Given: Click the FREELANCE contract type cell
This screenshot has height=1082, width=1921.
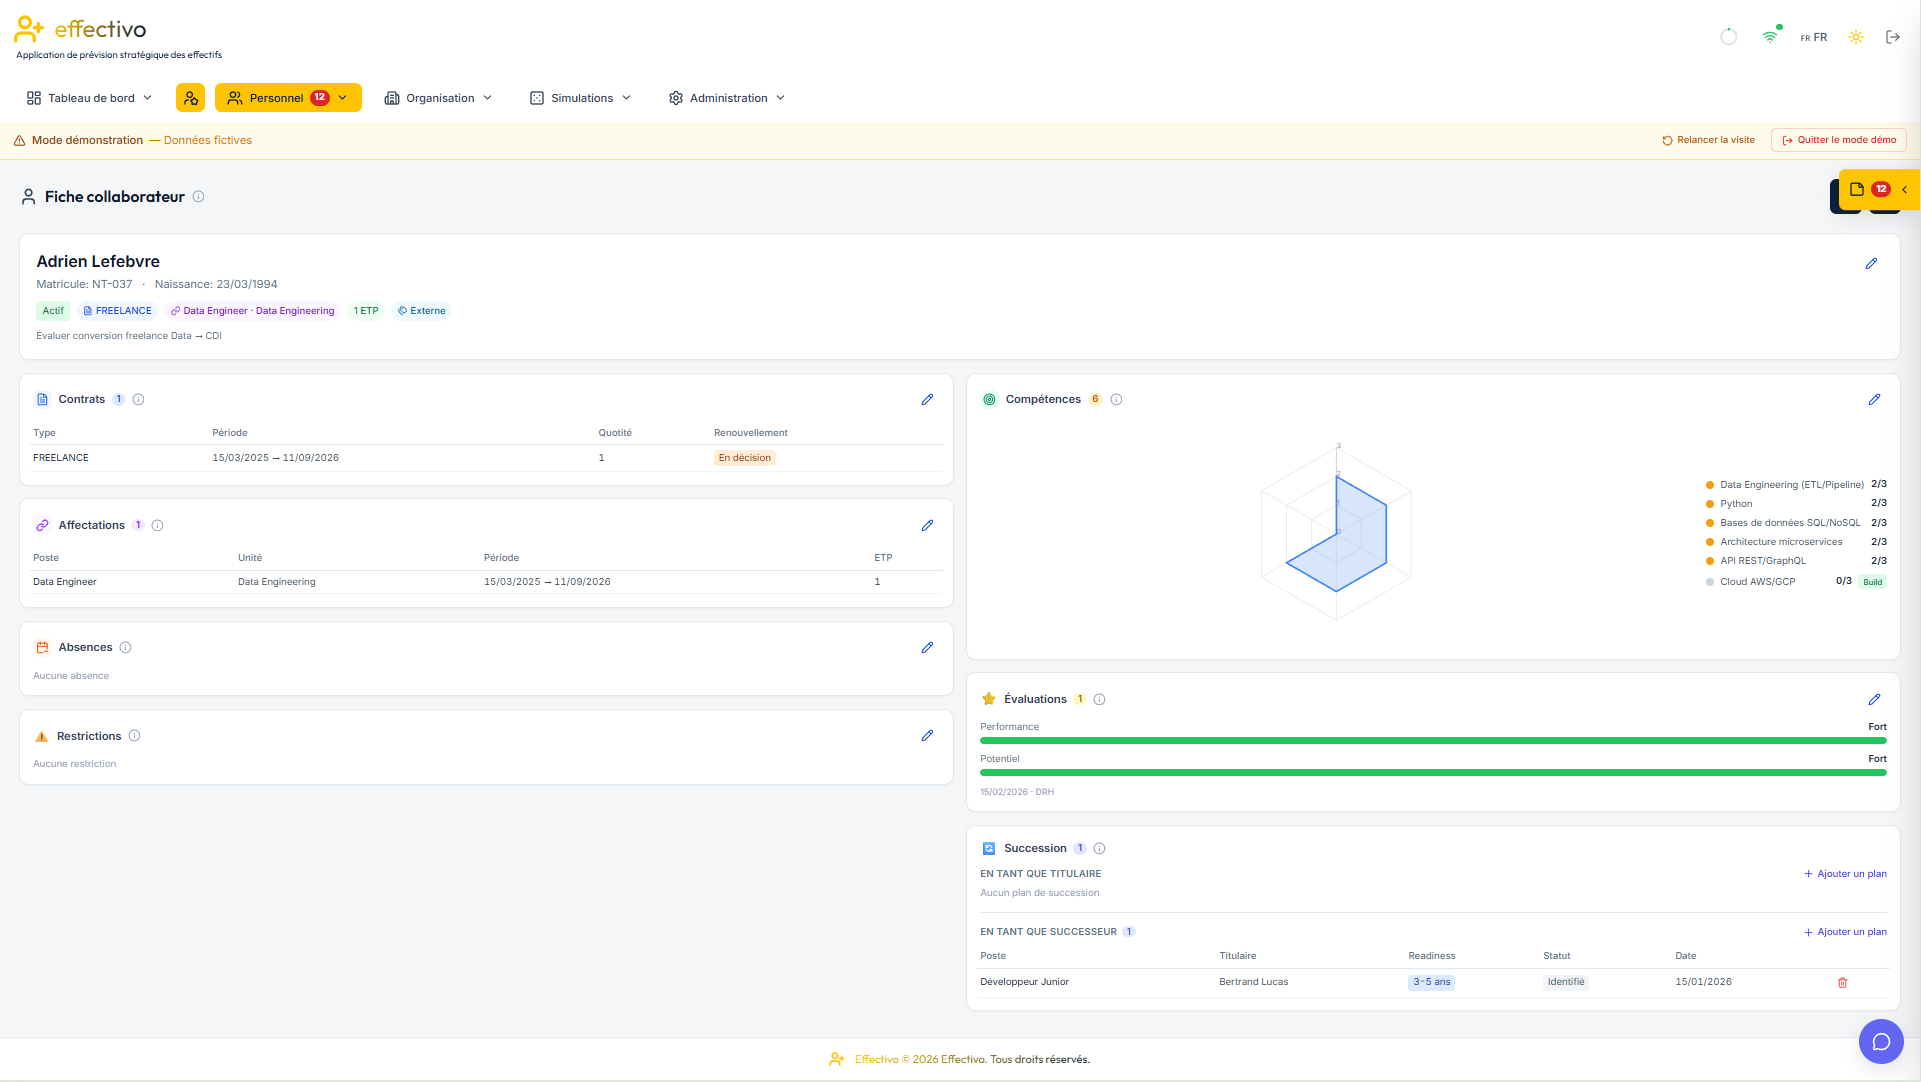Looking at the screenshot, I should pos(61,458).
